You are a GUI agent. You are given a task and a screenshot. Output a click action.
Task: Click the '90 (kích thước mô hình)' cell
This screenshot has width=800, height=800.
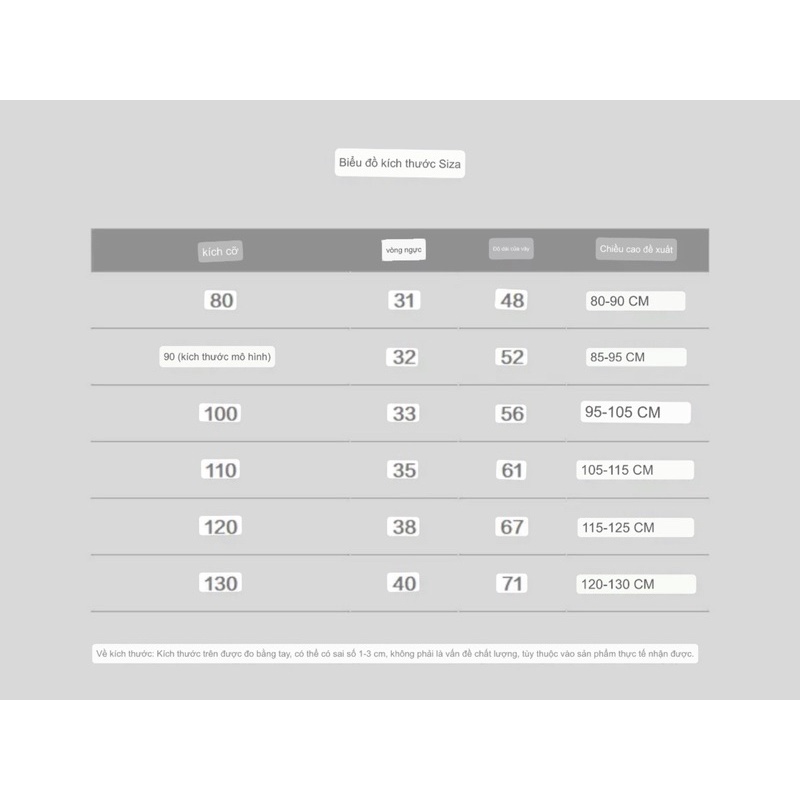(x=218, y=356)
